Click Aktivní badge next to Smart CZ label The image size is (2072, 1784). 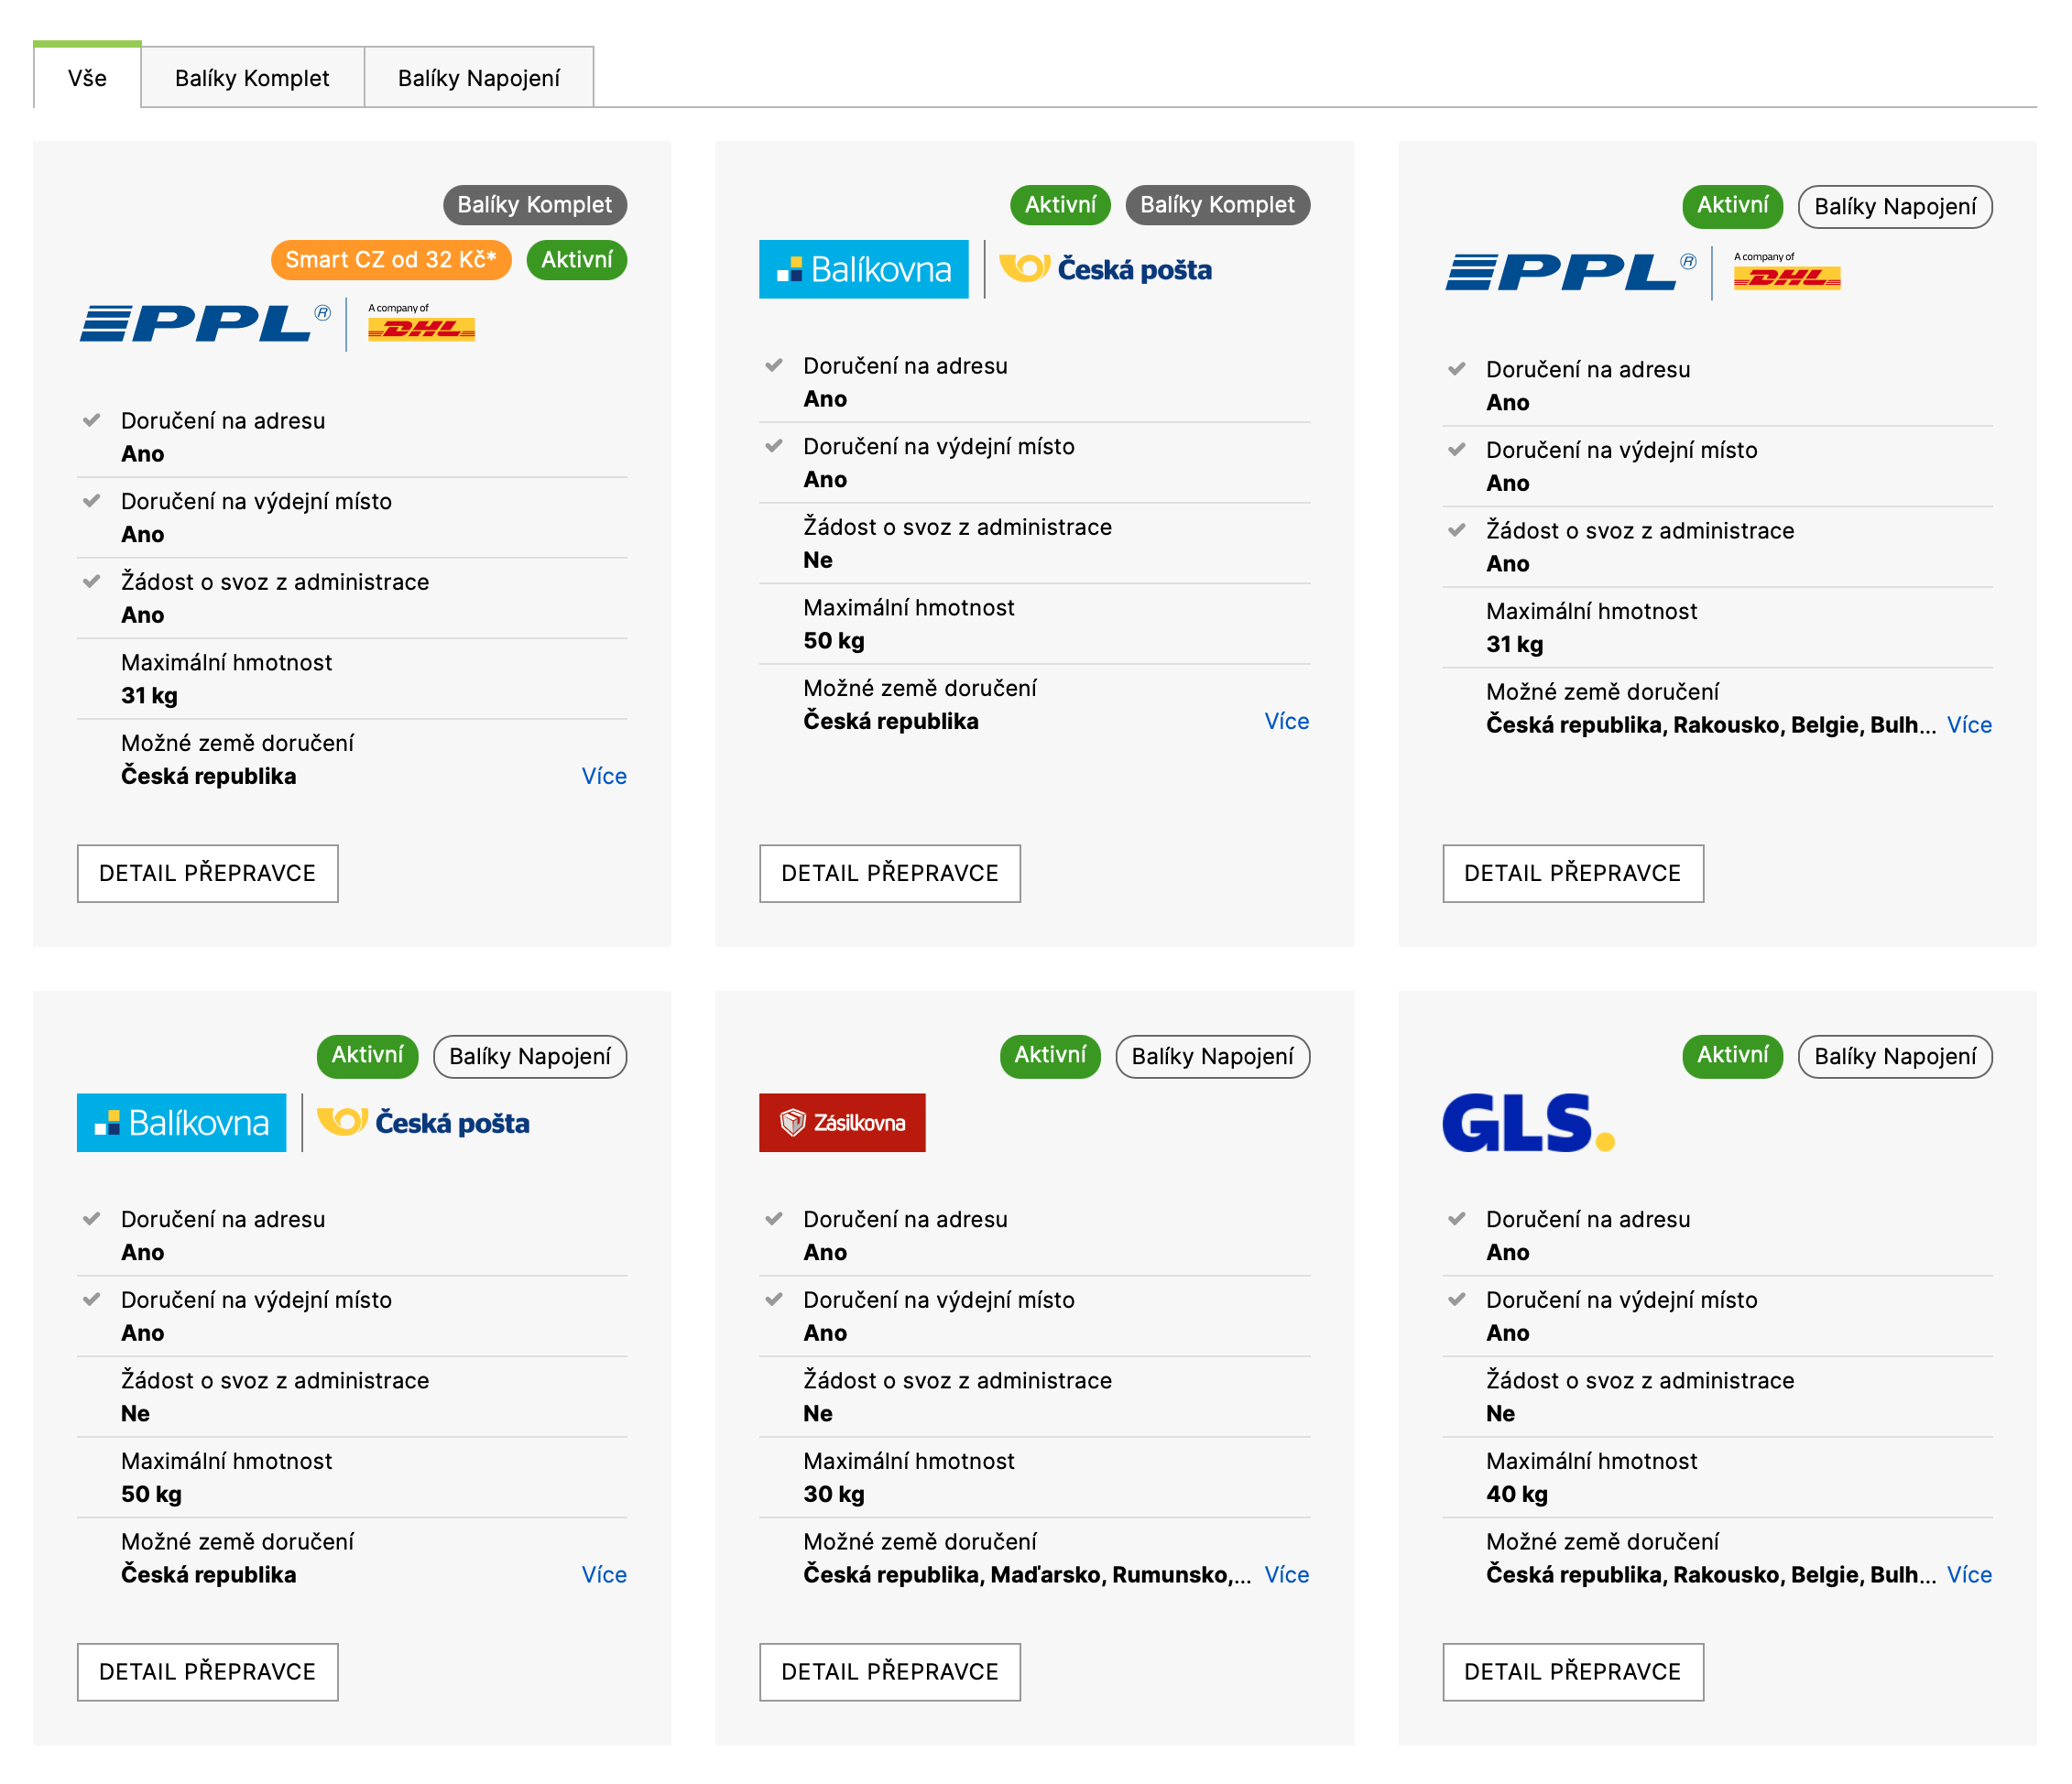(577, 260)
